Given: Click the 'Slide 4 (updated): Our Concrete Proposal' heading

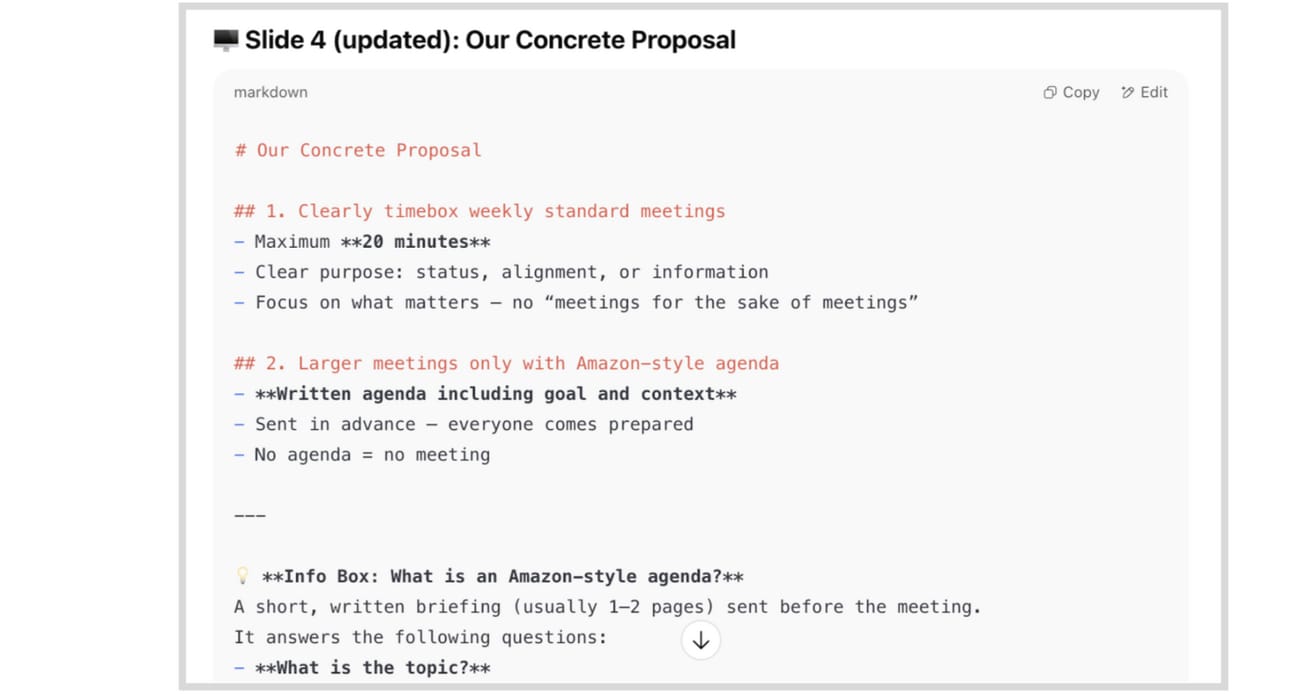Looking at the screenshot, I should tap(490, 40).
